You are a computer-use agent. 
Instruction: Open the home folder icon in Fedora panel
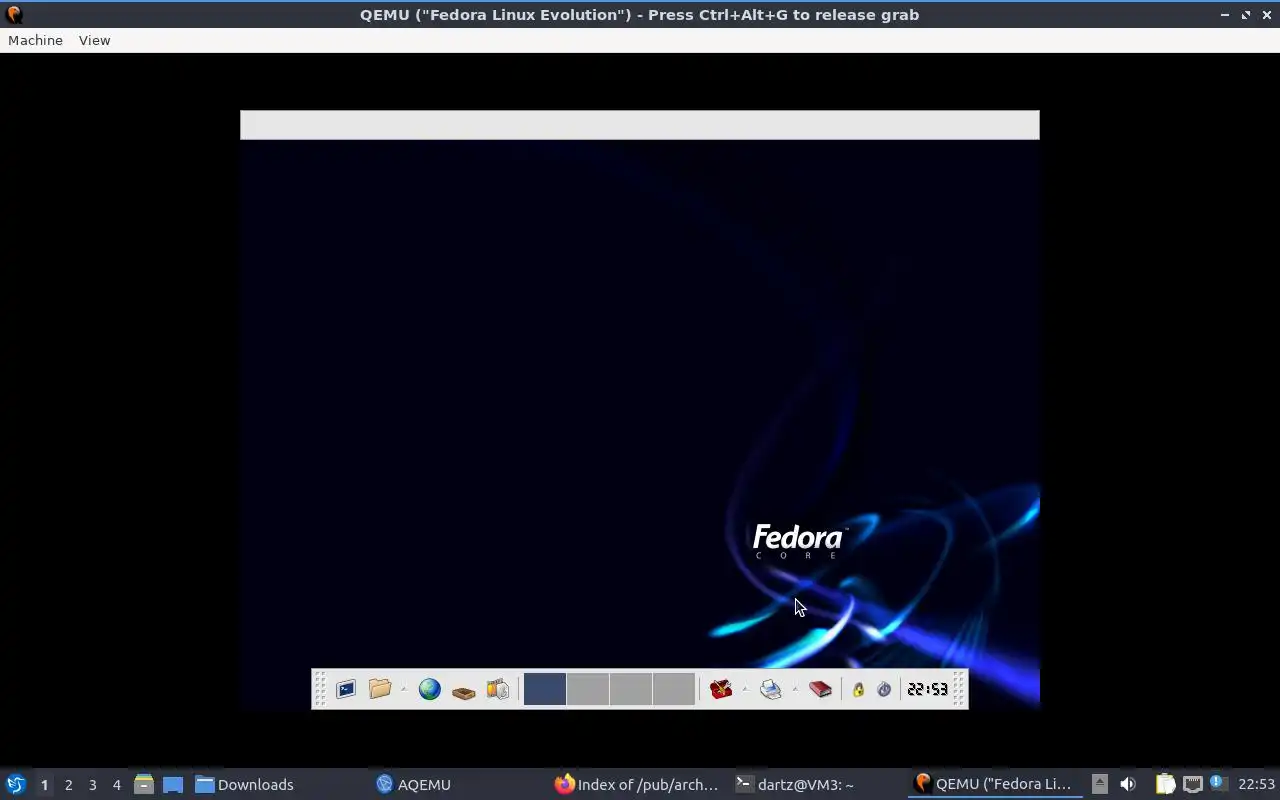point(380,689)
